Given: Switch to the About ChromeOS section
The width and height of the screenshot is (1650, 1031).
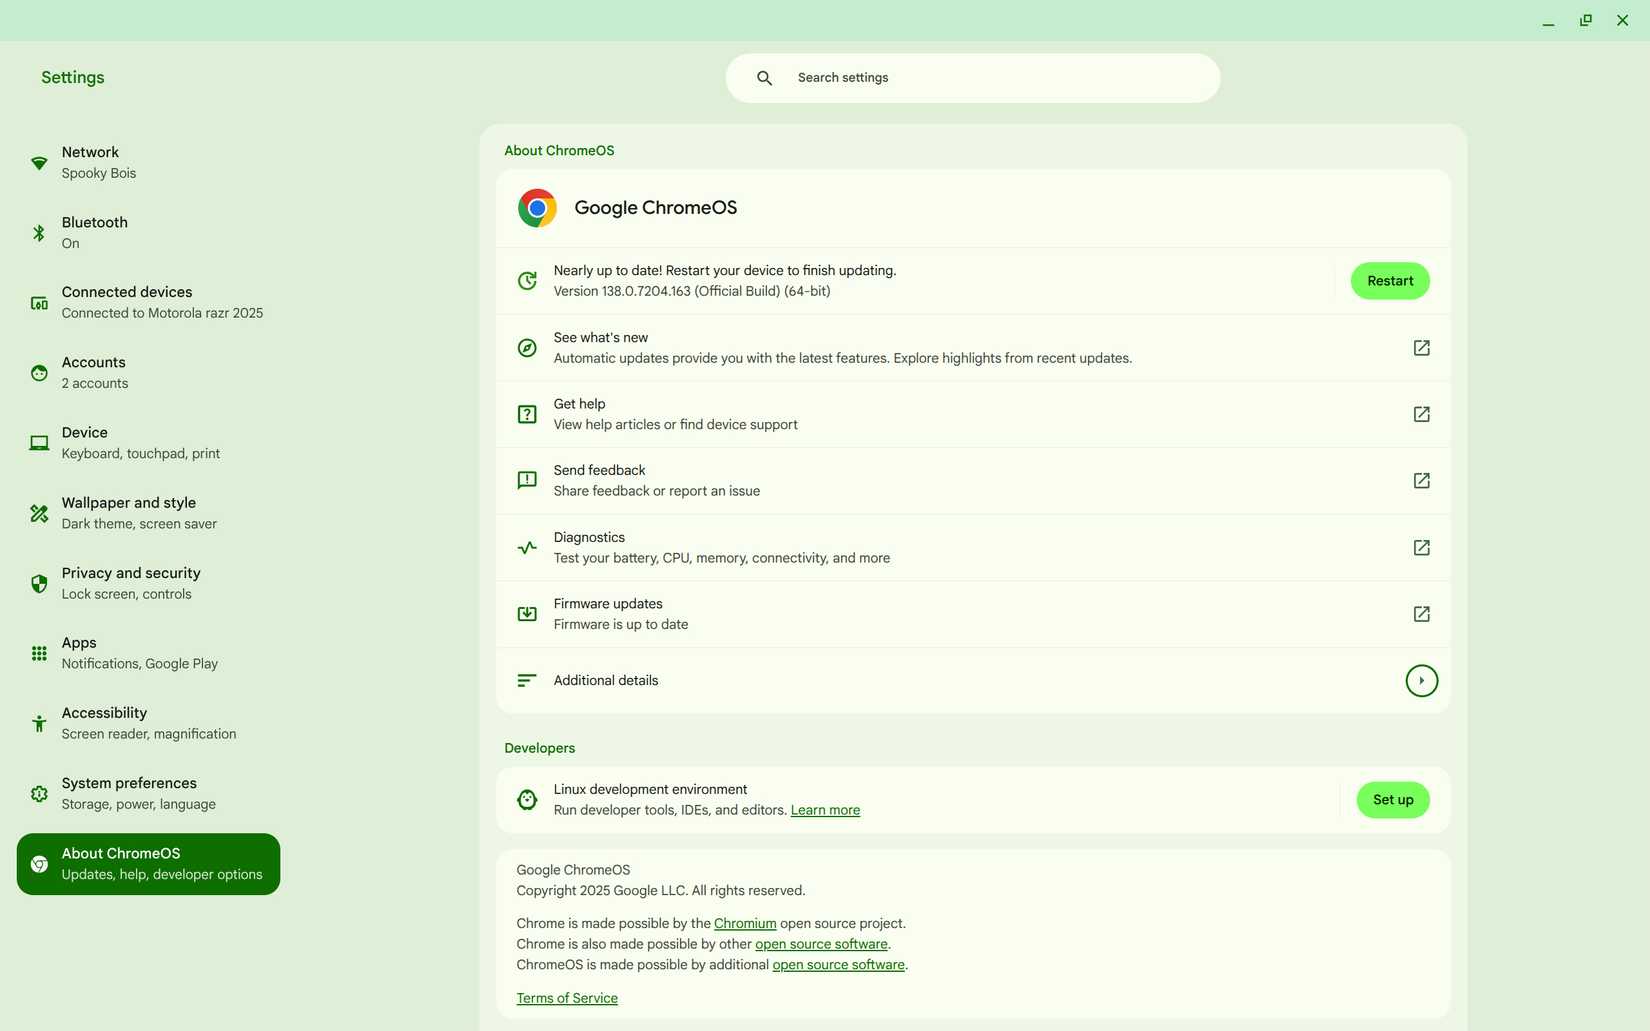Looking at the screenshot, I should pyautogui.click(x=147, y=862).
